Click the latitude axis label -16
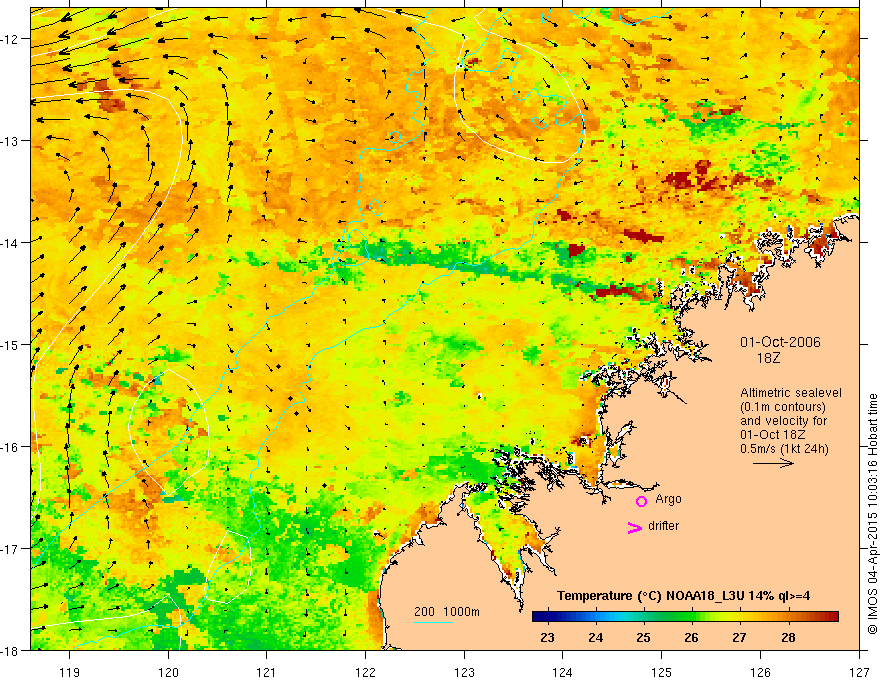 [10, 447]
